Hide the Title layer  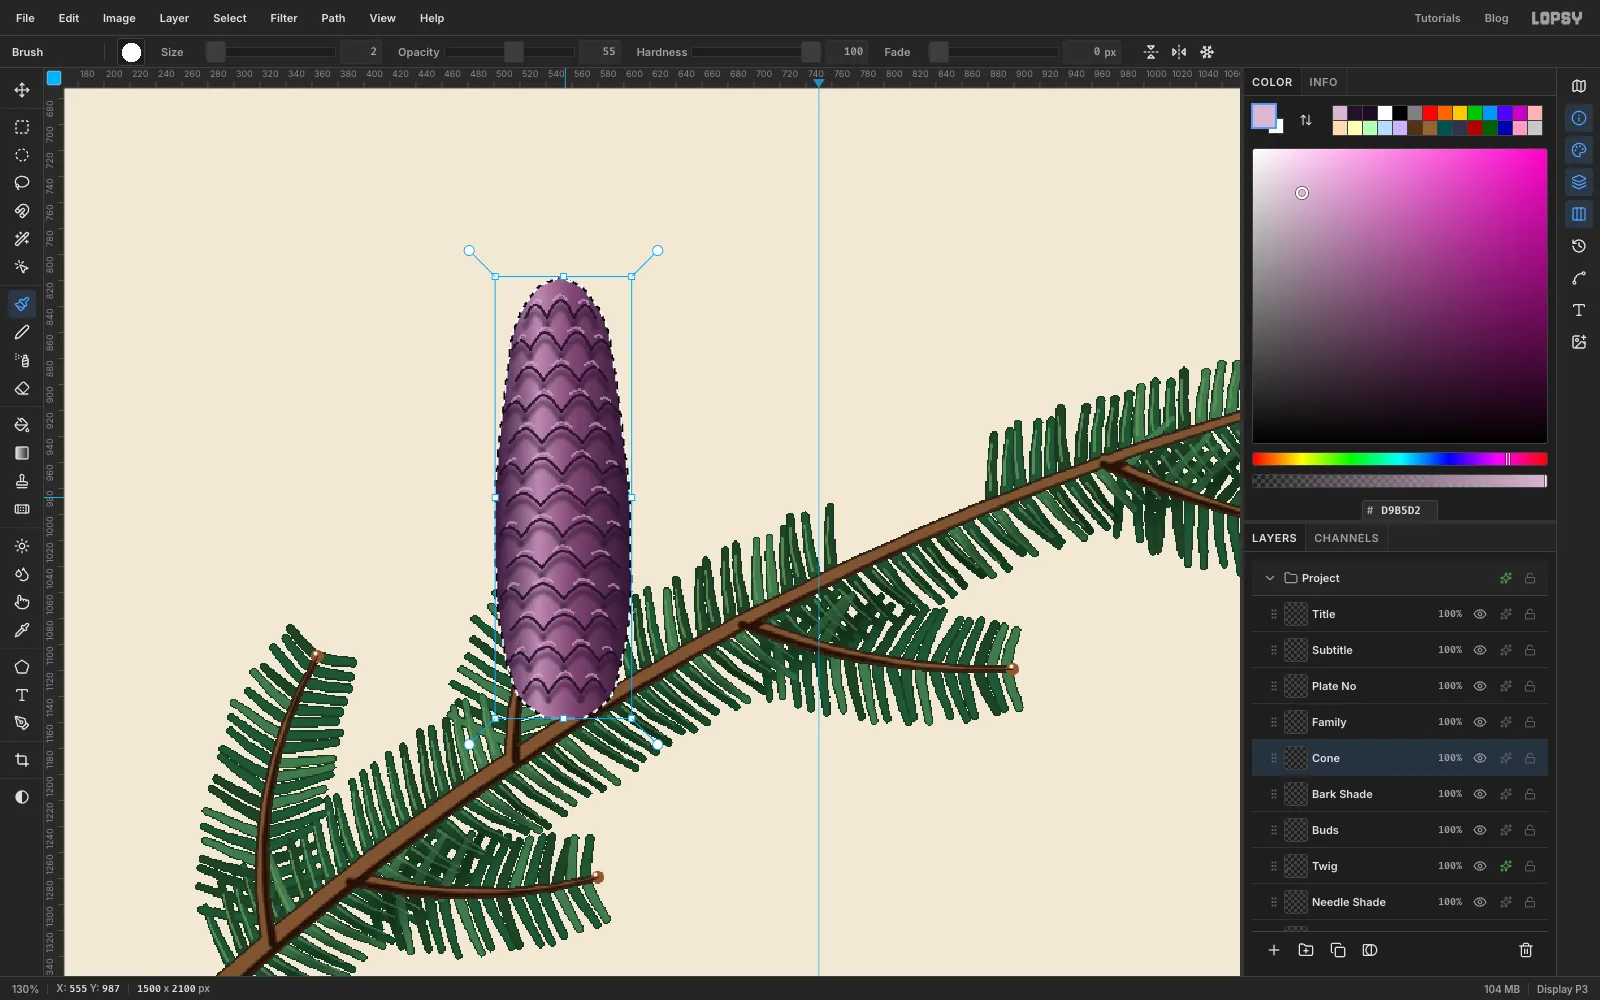[x=1480, y=614]
